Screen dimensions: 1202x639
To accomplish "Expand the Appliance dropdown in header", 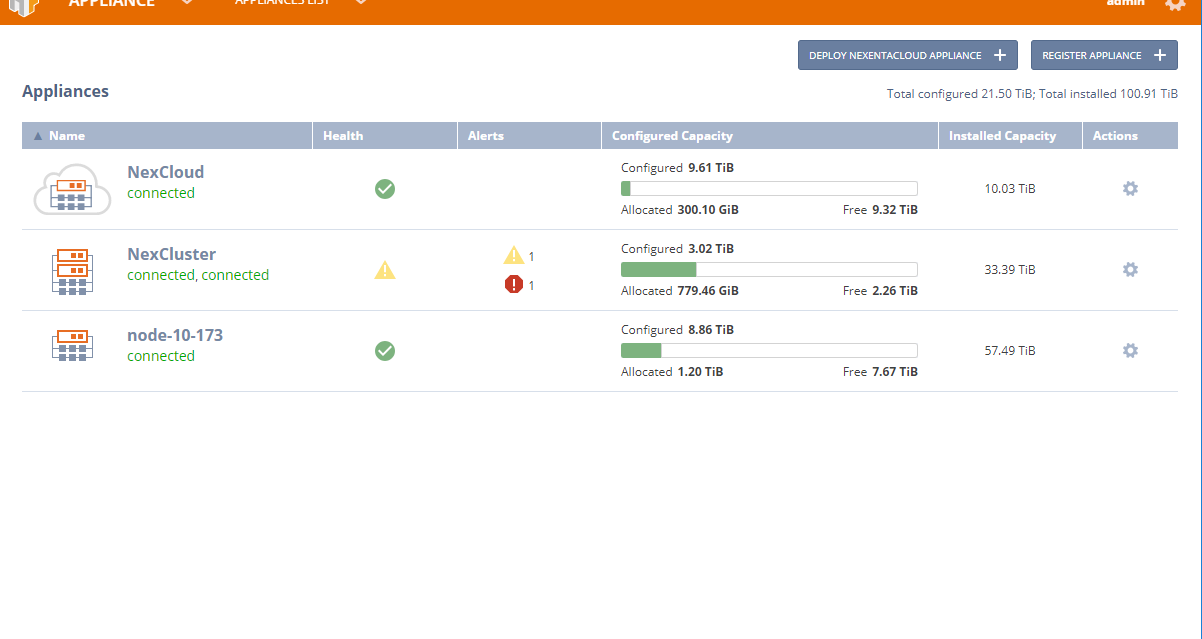I will click(x=186, y=3).
